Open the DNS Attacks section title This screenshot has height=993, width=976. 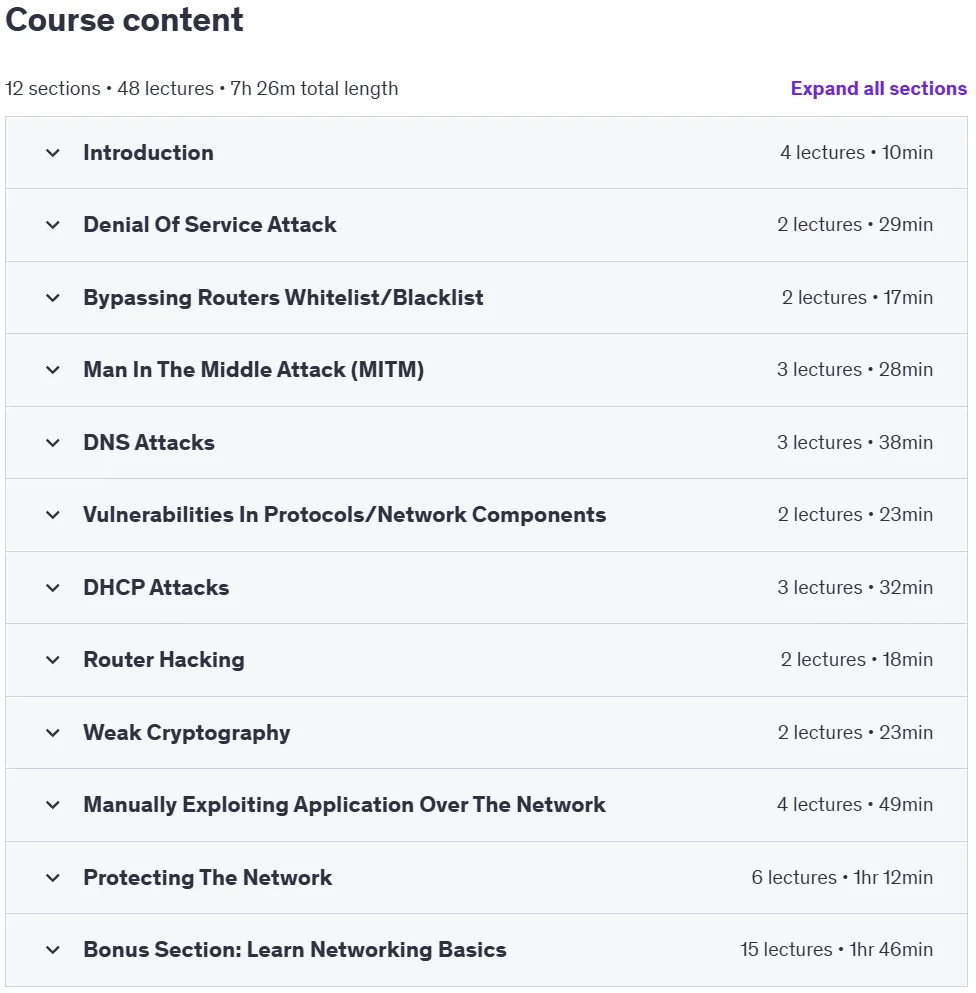(x=149, y=443)
